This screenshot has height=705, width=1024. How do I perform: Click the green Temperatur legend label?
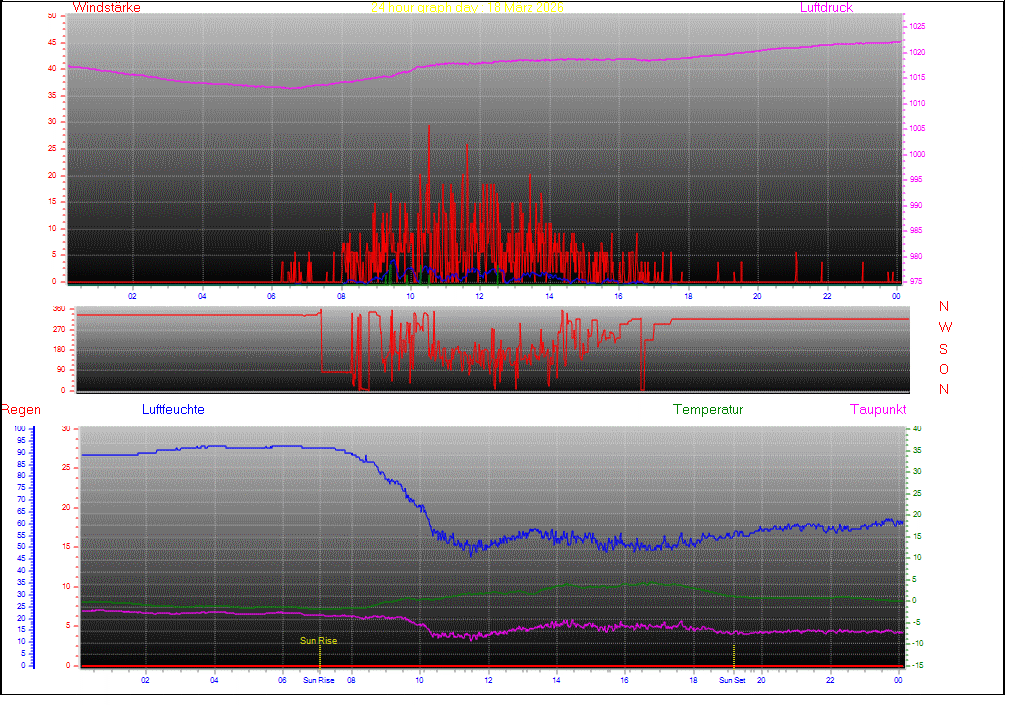click(x=708, y=410)
